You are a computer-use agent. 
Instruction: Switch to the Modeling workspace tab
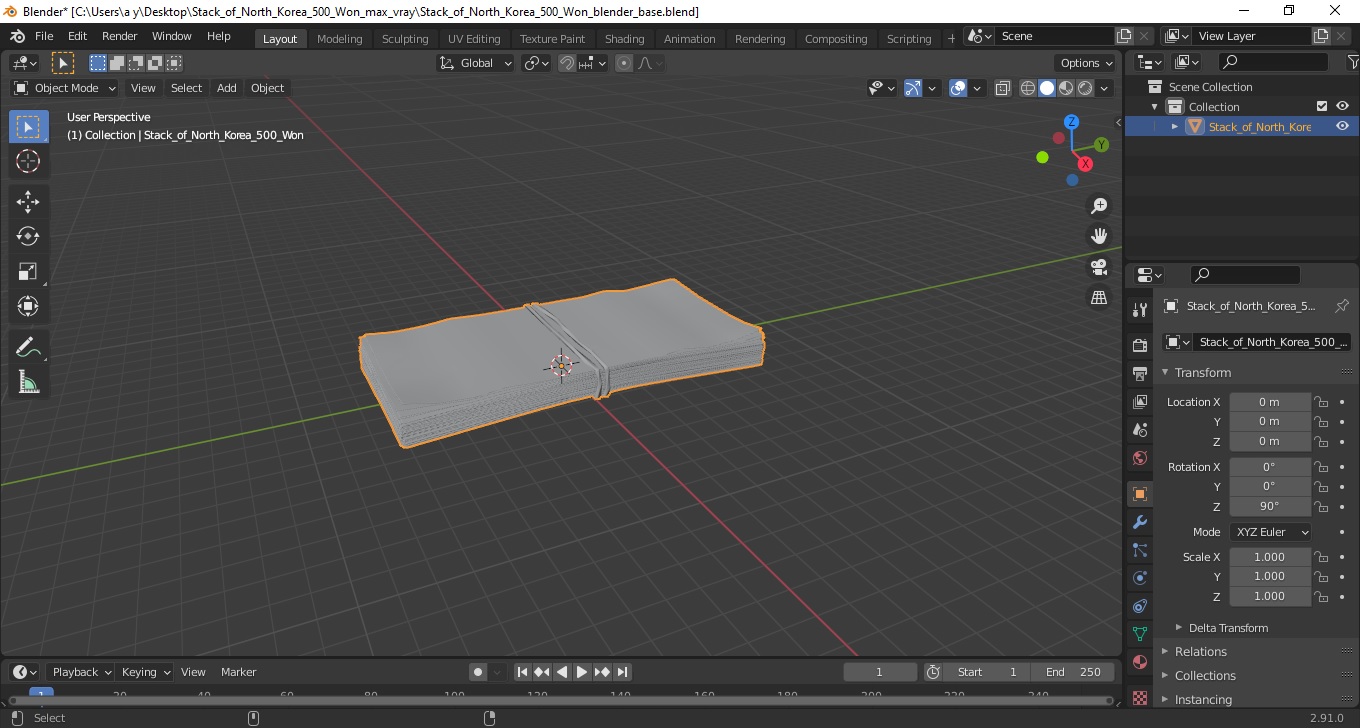point(339,39)
